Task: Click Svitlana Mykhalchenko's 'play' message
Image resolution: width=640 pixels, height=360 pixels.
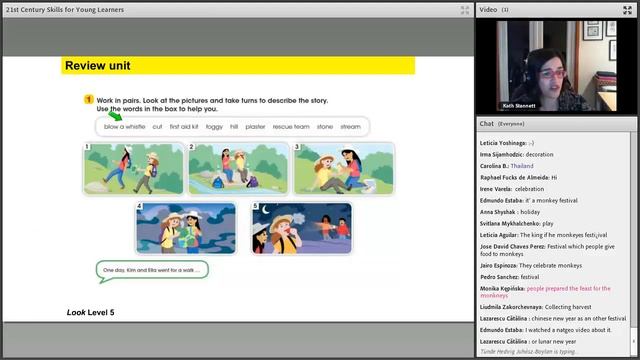Action: point(517,224)
